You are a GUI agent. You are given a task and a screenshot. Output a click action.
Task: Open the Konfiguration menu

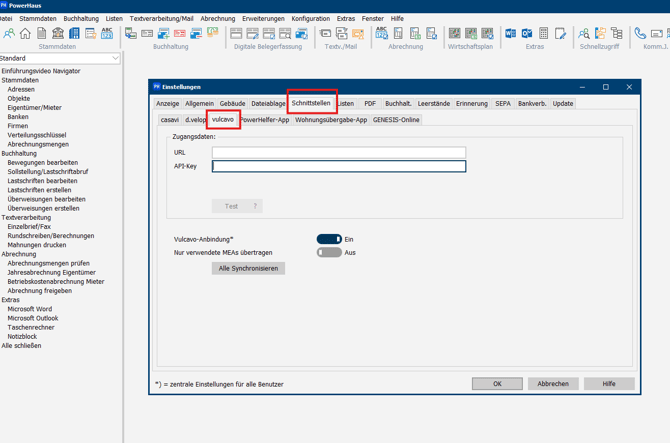coord(310,18)
